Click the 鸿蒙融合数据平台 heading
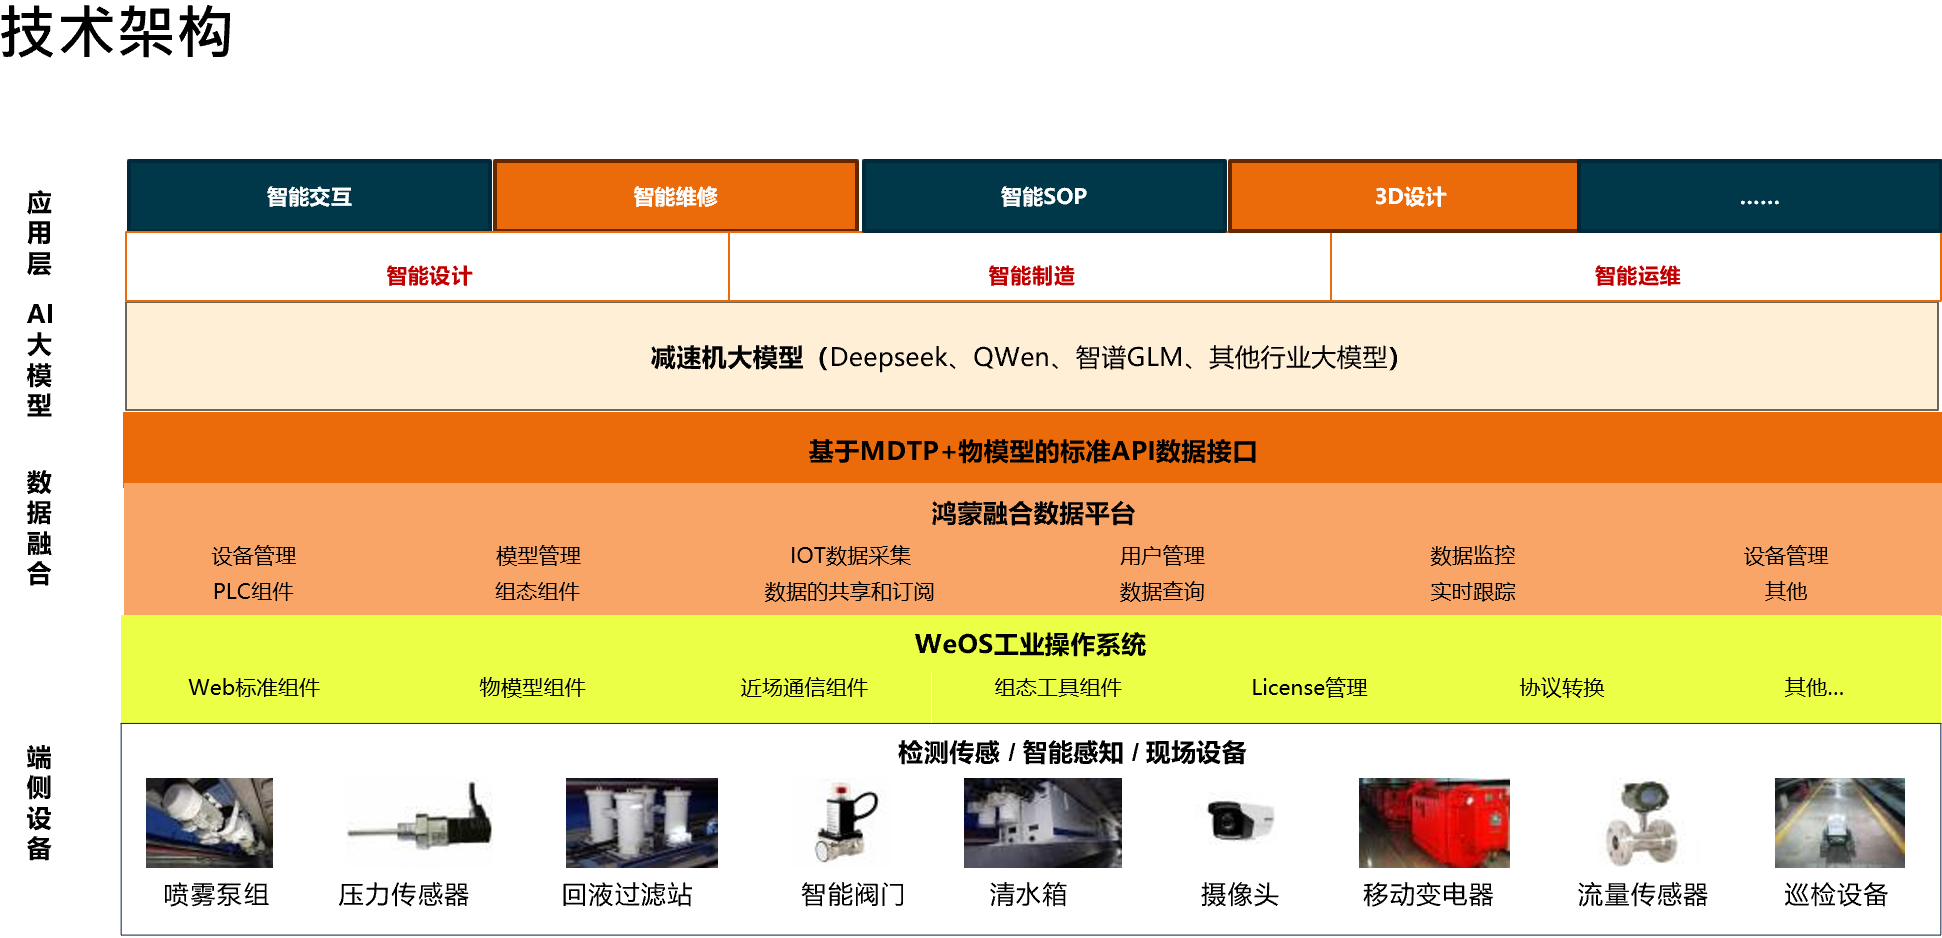 [1033, 514]
